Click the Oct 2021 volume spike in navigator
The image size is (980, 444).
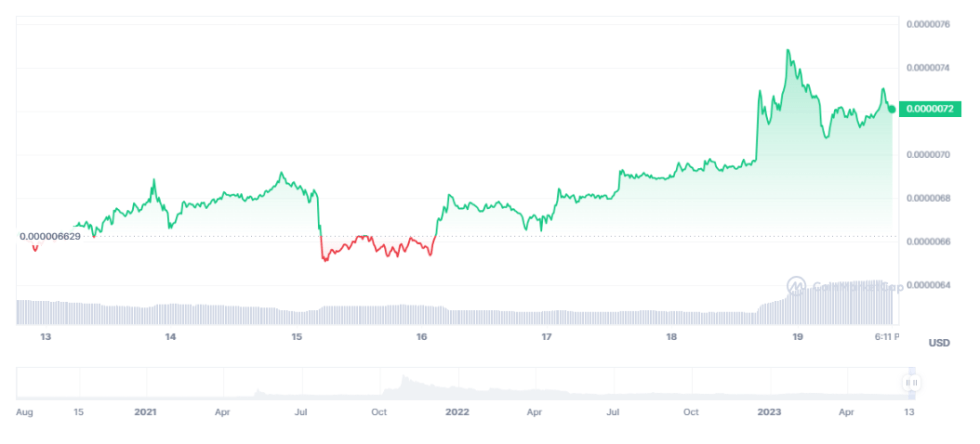point(404,380)
